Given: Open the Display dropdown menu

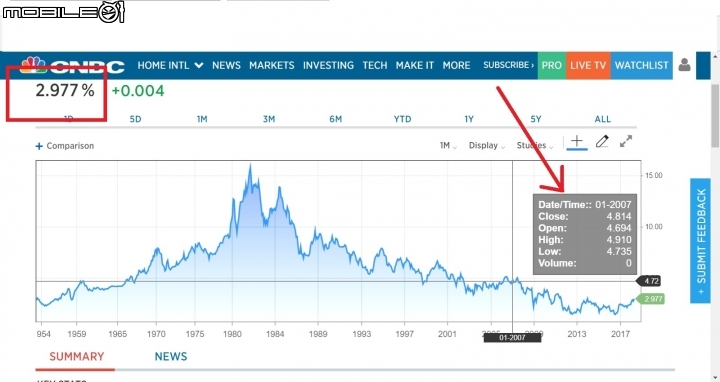Looking at the screenshot, I should click(x=487, y=146).
